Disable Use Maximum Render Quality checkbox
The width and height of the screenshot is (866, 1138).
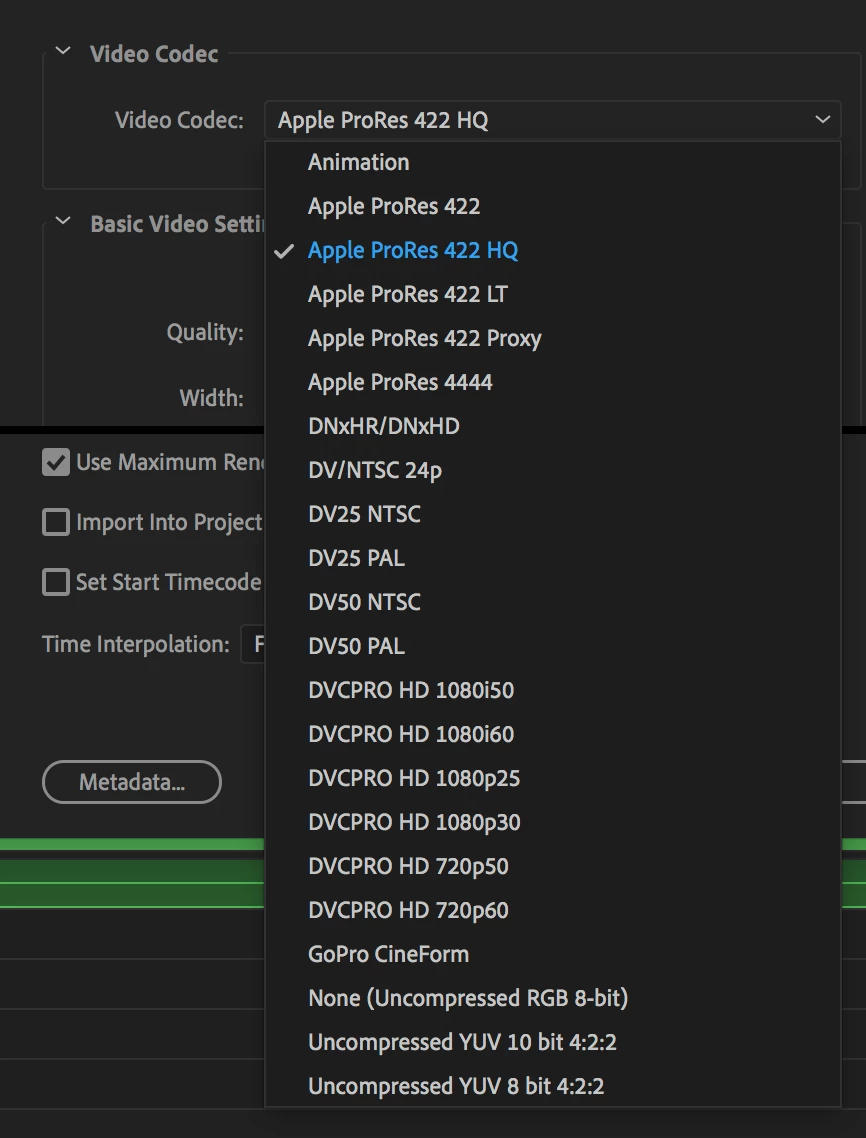56,462
